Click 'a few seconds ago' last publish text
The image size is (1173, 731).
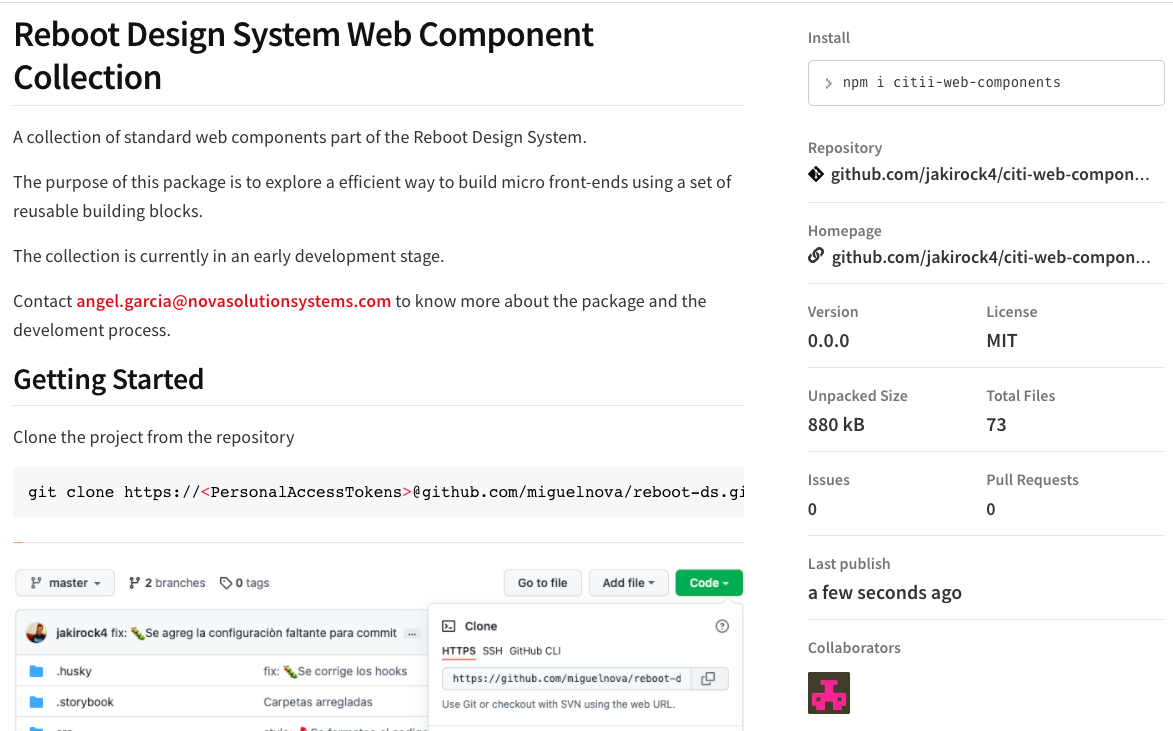(885, 593)
